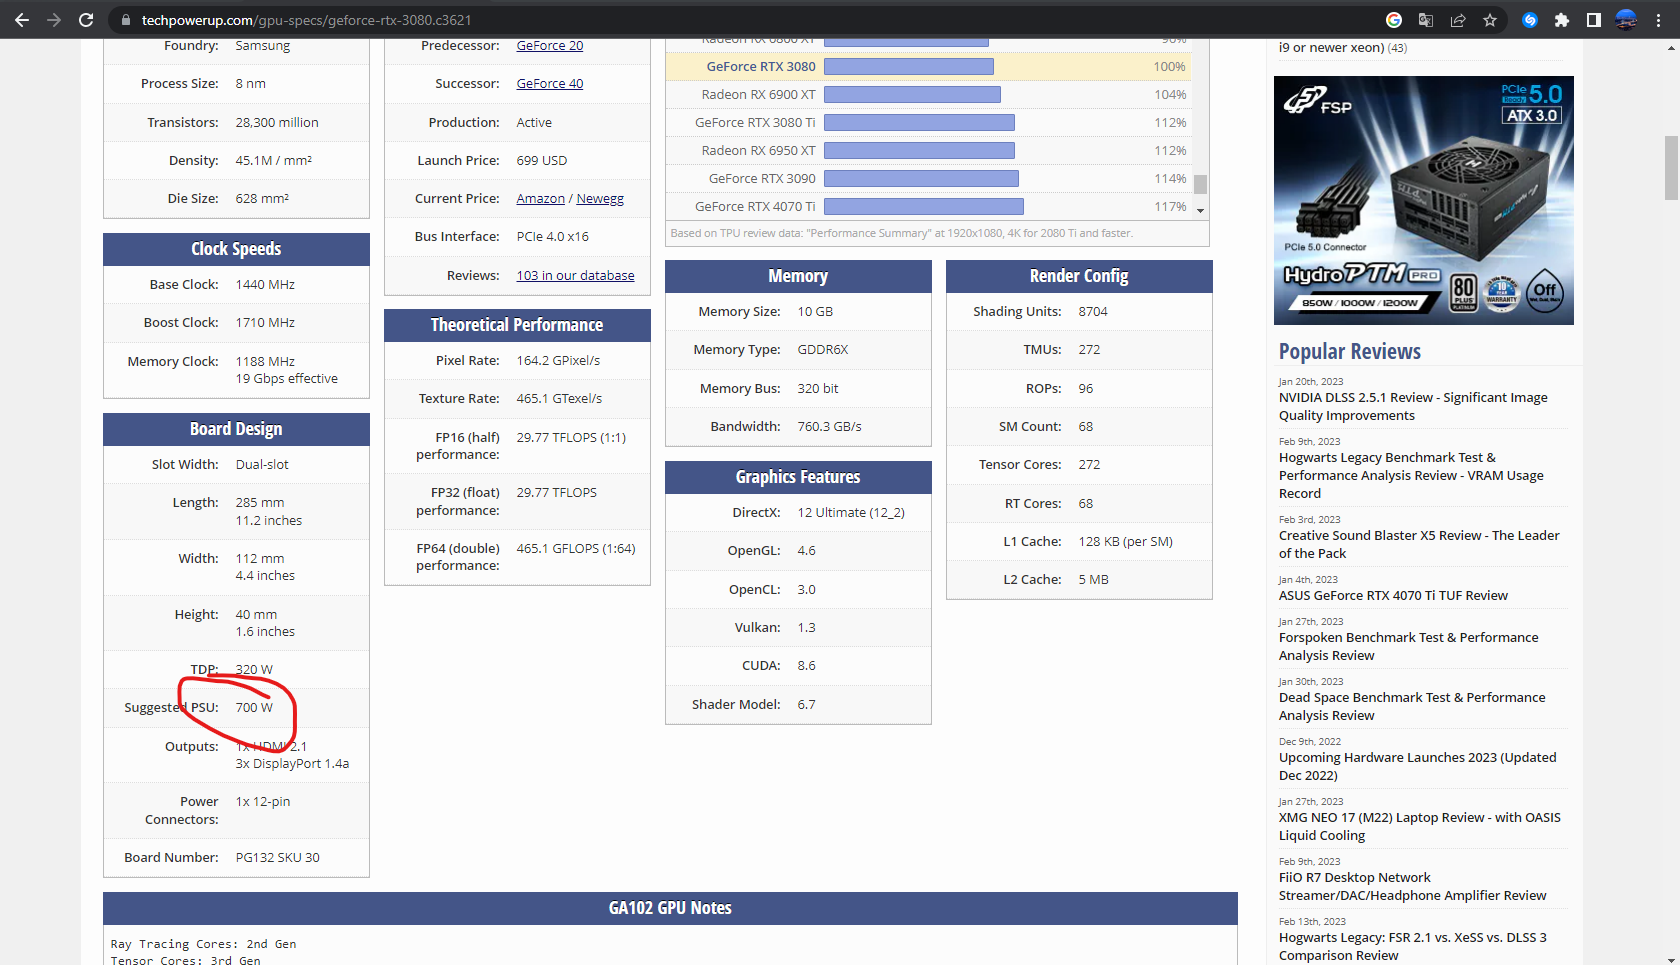Open the FSP Hydro PTM Pro advertisement
Screen dimensions: 1680x965
tap(1424, 200)
